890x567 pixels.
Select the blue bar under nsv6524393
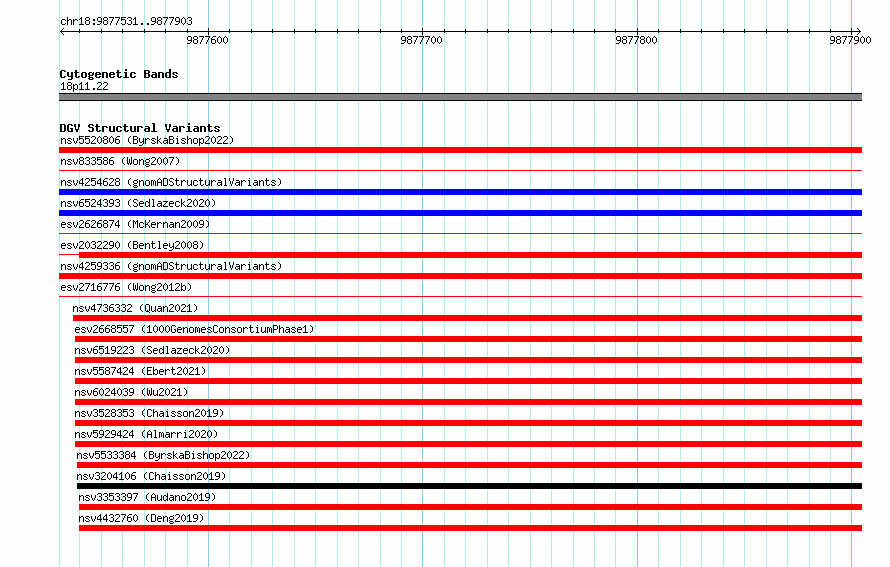pyautogui.click(x=460, y=213)
